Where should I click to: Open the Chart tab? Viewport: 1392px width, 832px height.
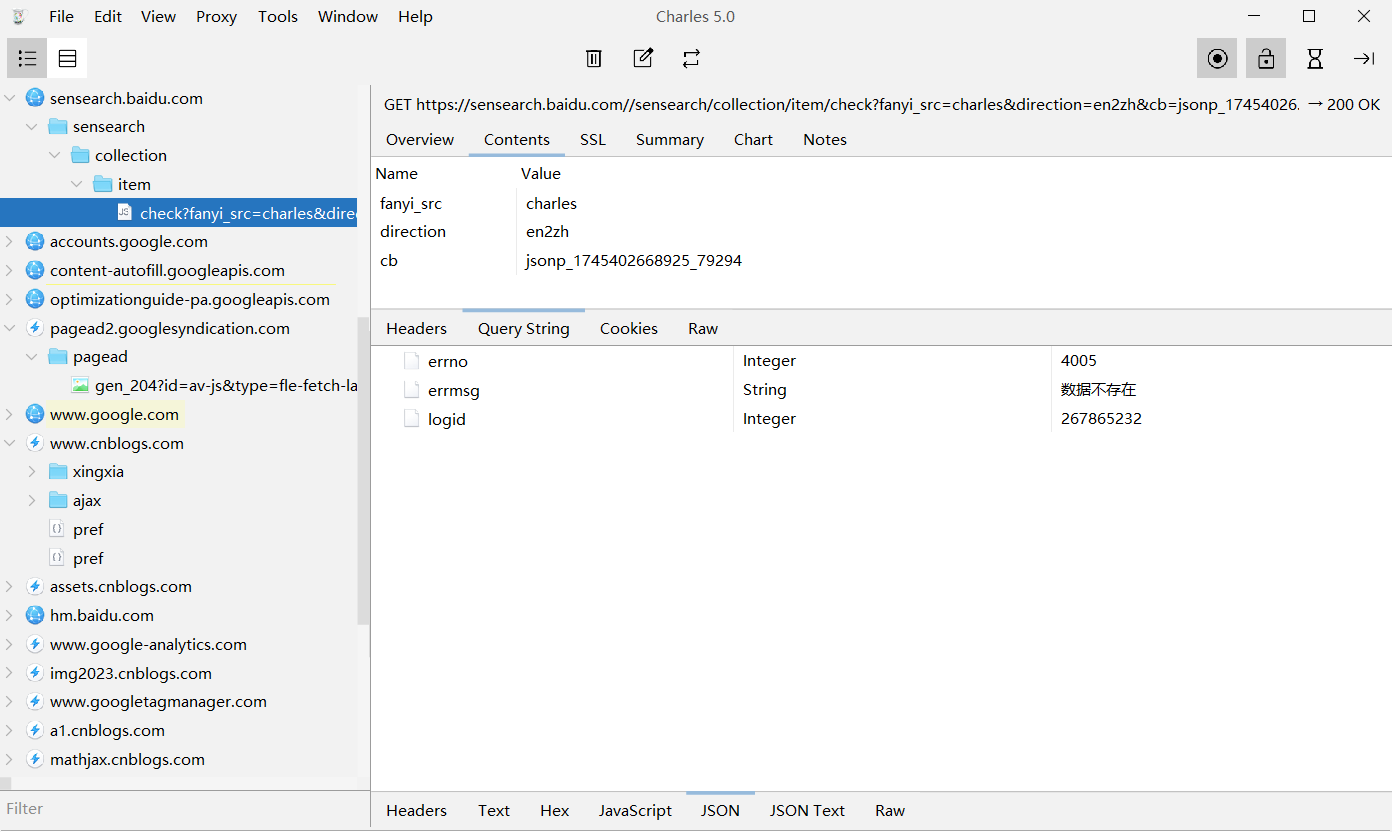click(x=753, y=140)
